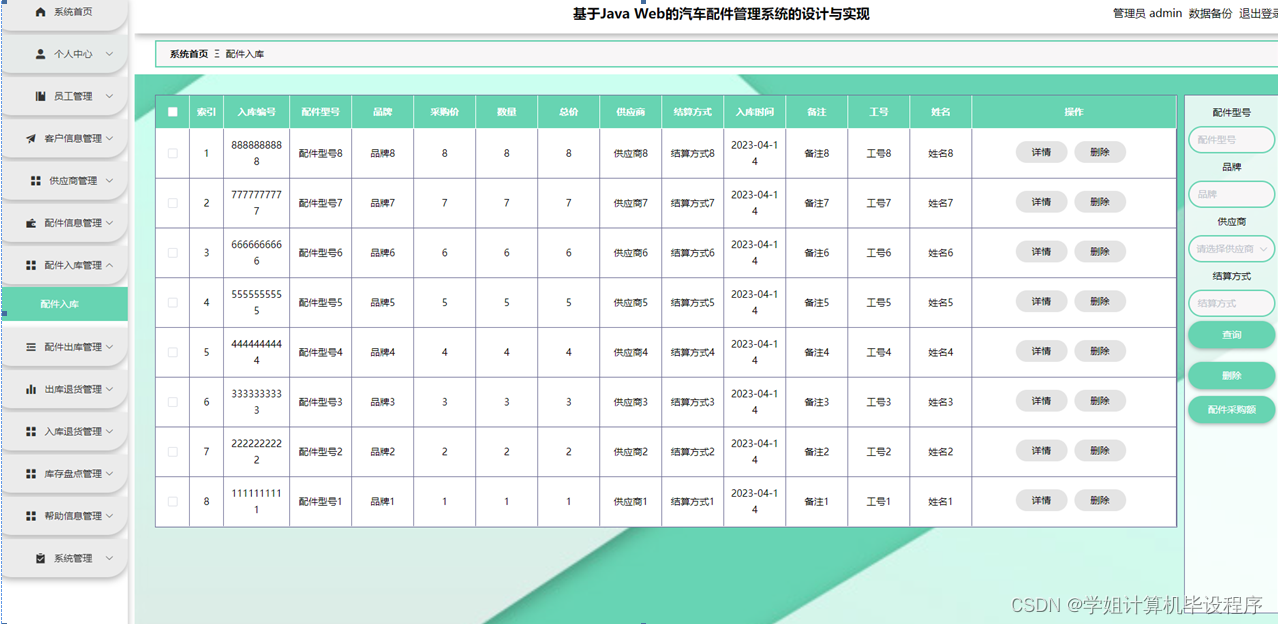Check the checkbox on row of 配件型号1
This screenshot has width=1278, height=624.
[x=171, y=500]
